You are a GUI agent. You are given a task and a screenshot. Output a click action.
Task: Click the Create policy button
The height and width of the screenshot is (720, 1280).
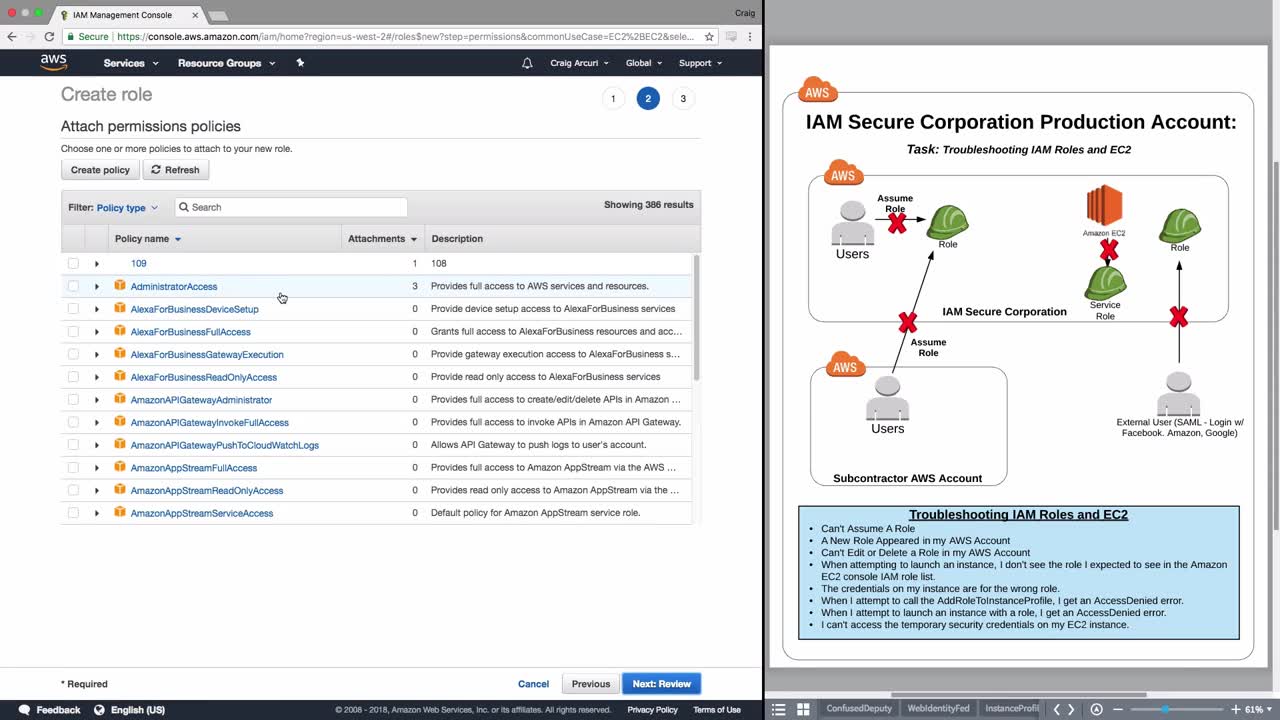100,170
